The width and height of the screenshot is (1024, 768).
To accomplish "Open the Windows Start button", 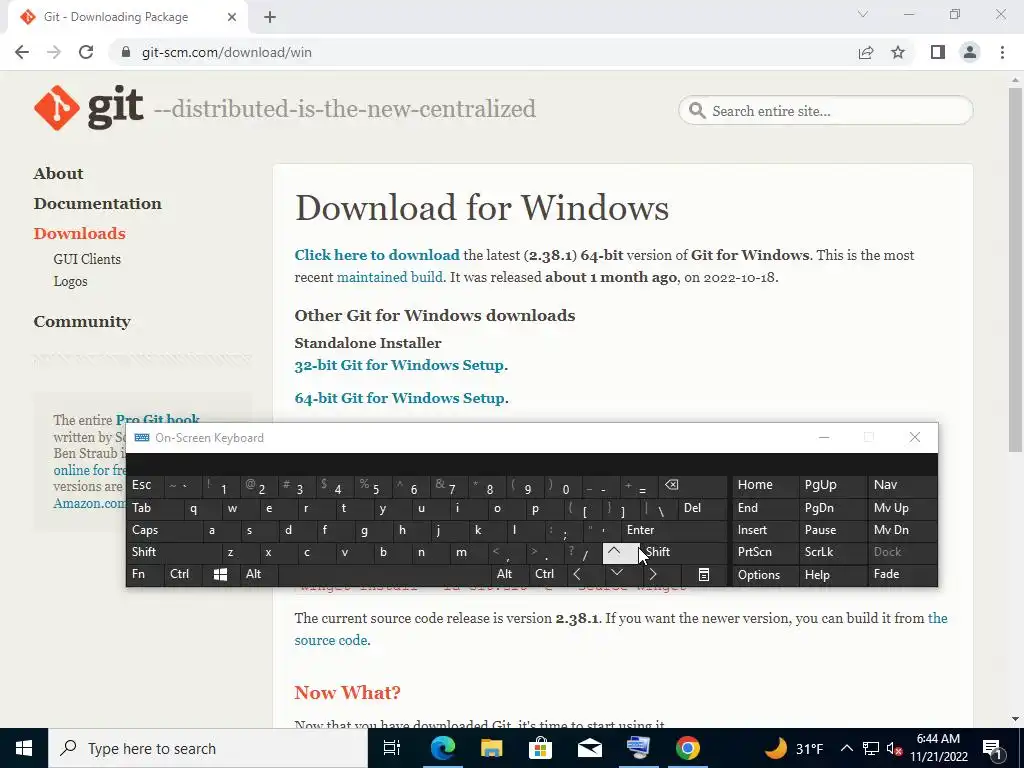I will (x=24, y=748).
